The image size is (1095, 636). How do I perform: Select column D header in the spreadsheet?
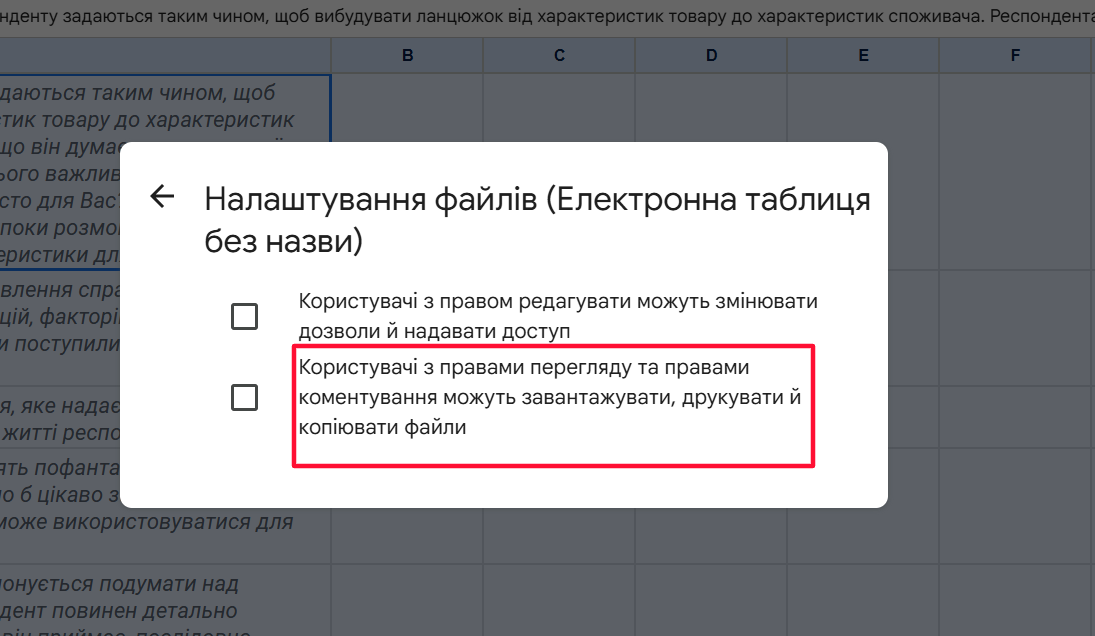click(x=711, y=55)
